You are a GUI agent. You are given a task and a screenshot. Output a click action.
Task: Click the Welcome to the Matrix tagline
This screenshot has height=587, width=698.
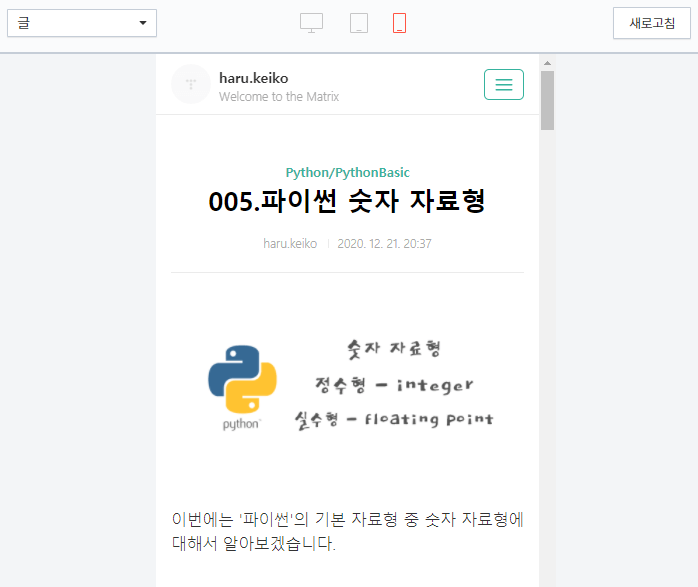click(x=279, y=97)
